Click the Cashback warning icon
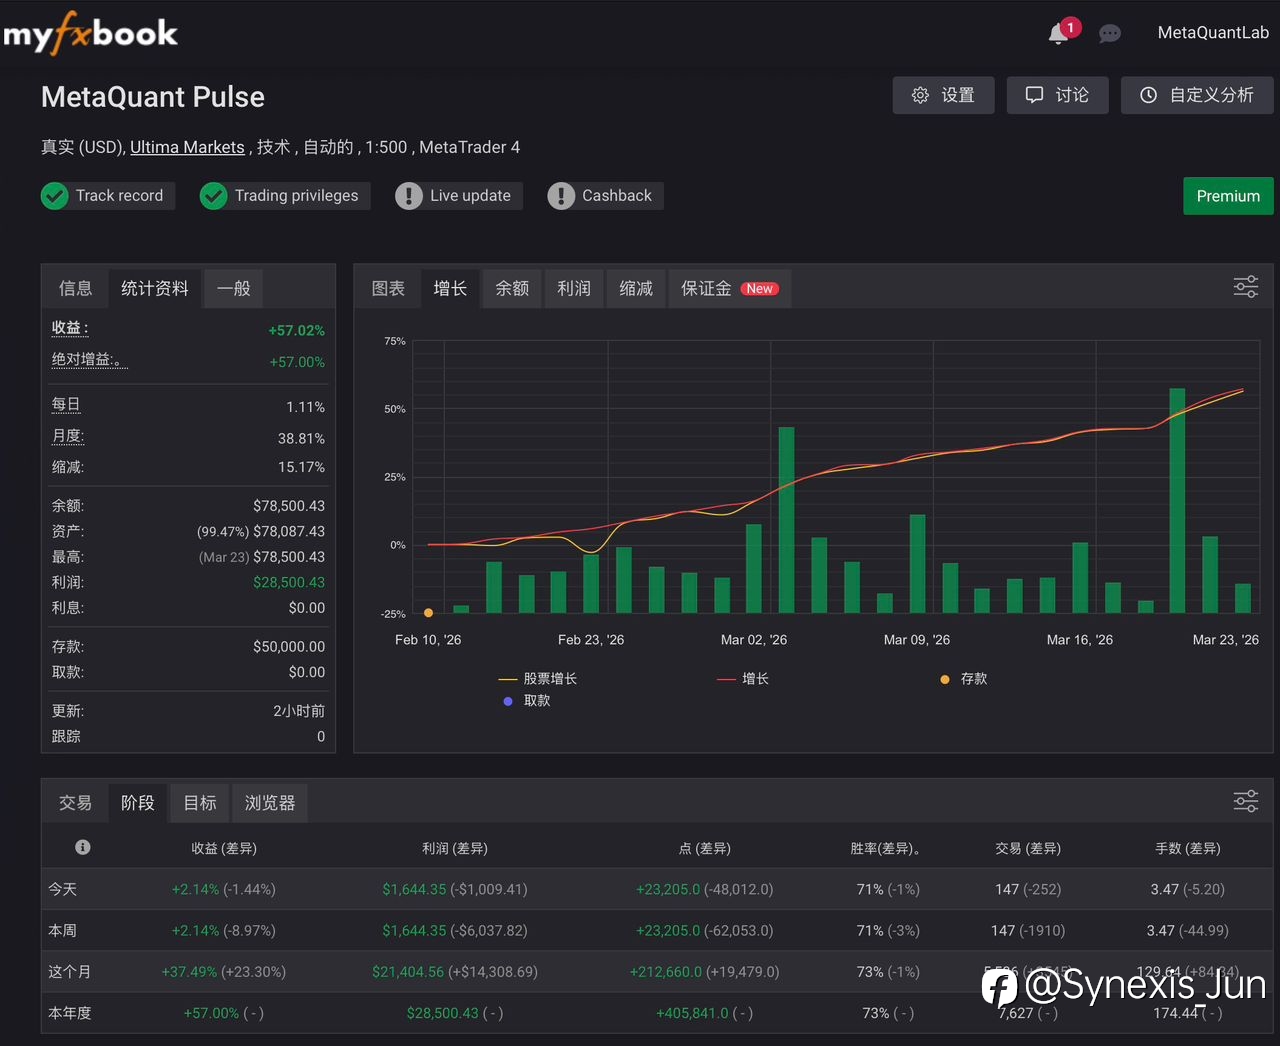1280x1046 pixels. click(x=561, y=196)
